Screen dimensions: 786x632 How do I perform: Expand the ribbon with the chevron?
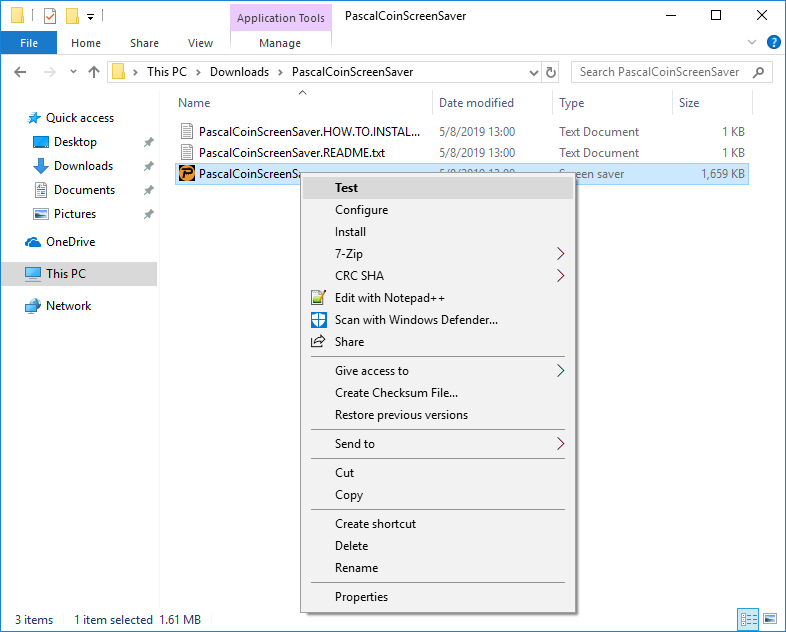point(752,42)
